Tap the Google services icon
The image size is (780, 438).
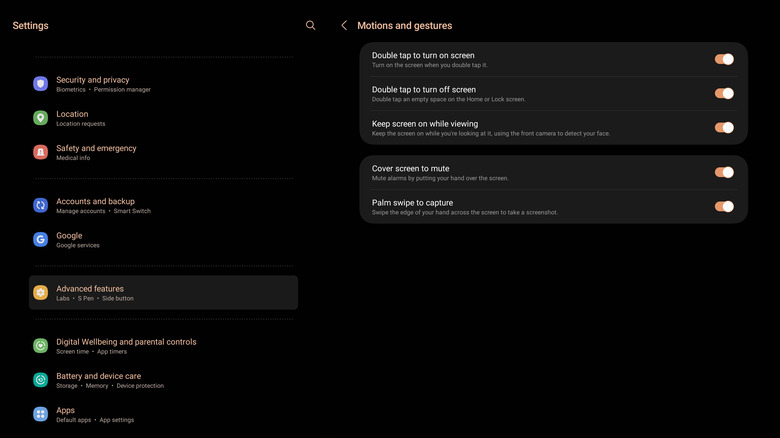(x=40, y=239)
